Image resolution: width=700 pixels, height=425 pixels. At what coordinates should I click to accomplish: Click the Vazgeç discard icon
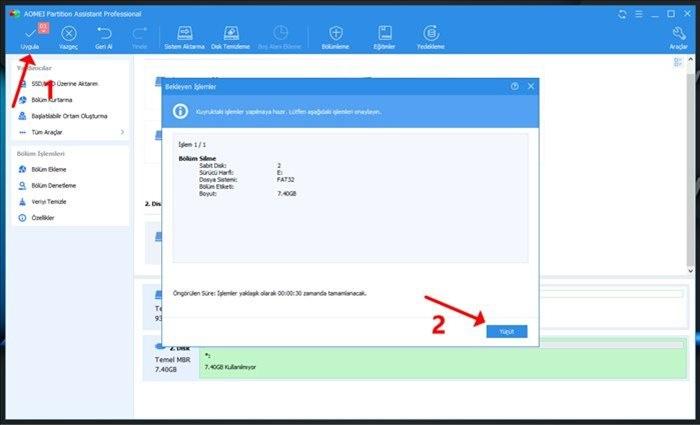coord(68,34)
